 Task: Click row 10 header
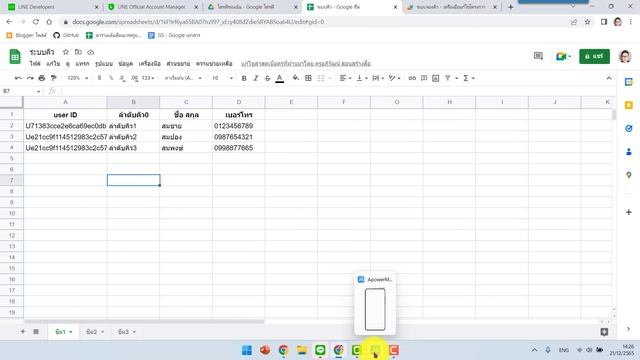pyautogui.click(x=12, y=213)
